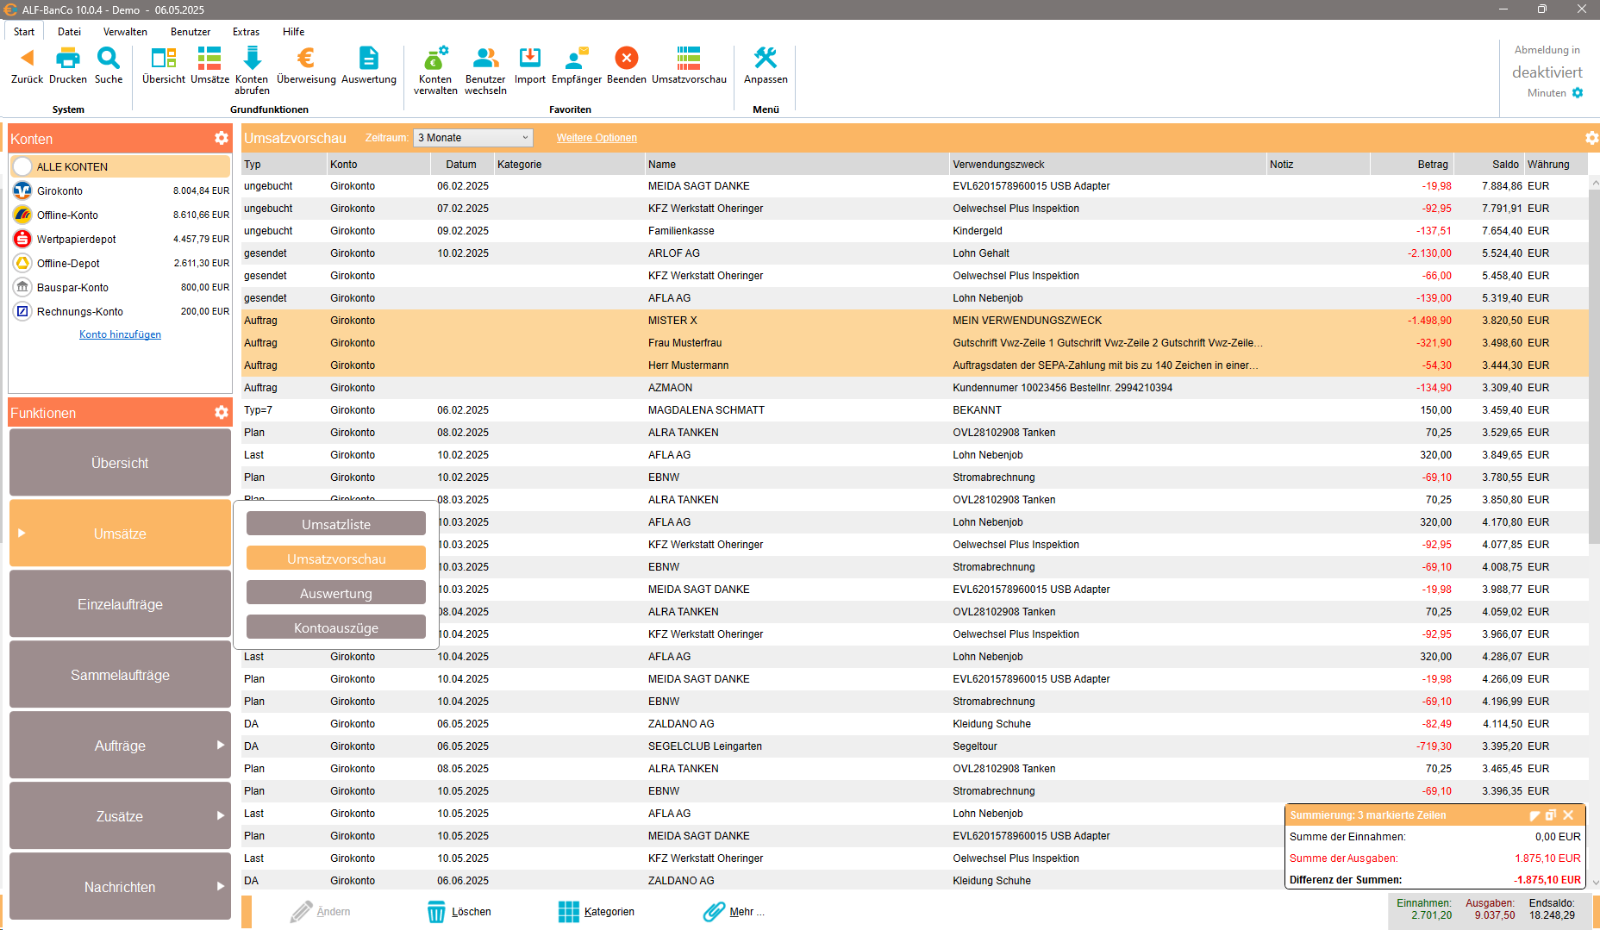The image size is (1600, 930).
Task: Click the Drucken printer icon
Action: [68, 58]
